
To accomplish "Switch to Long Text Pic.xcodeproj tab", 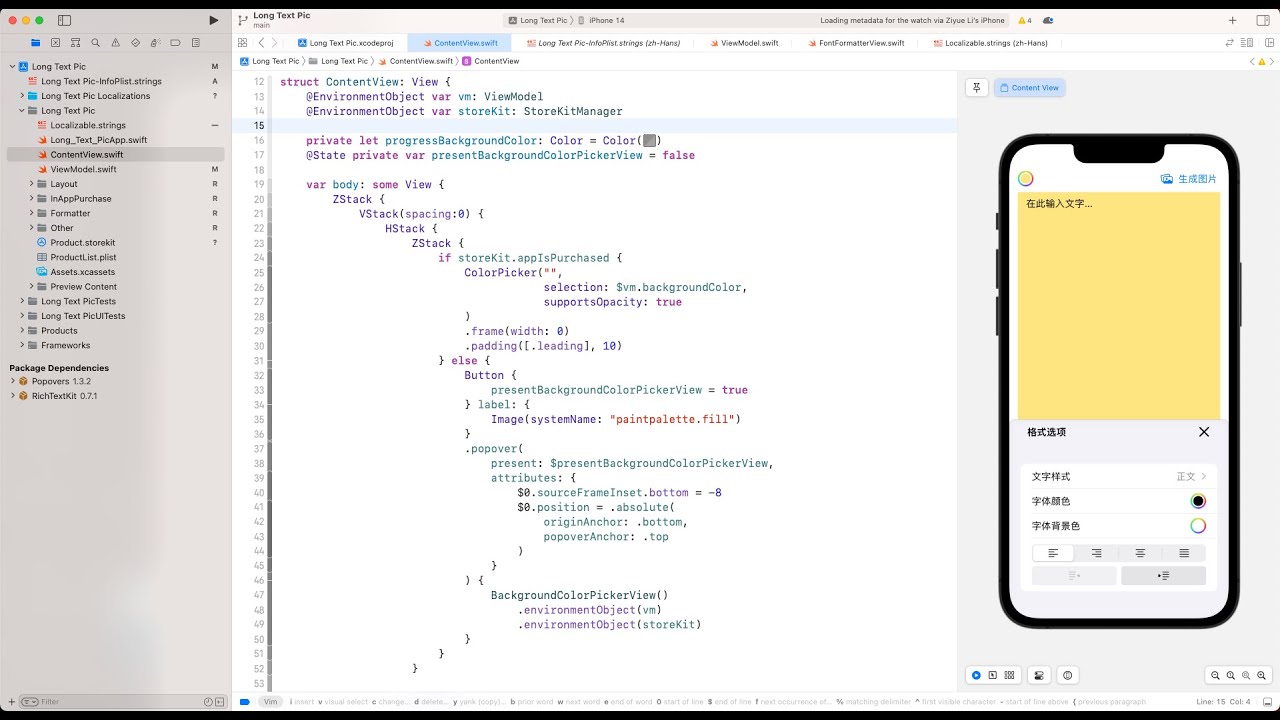I will coord(345,43).
